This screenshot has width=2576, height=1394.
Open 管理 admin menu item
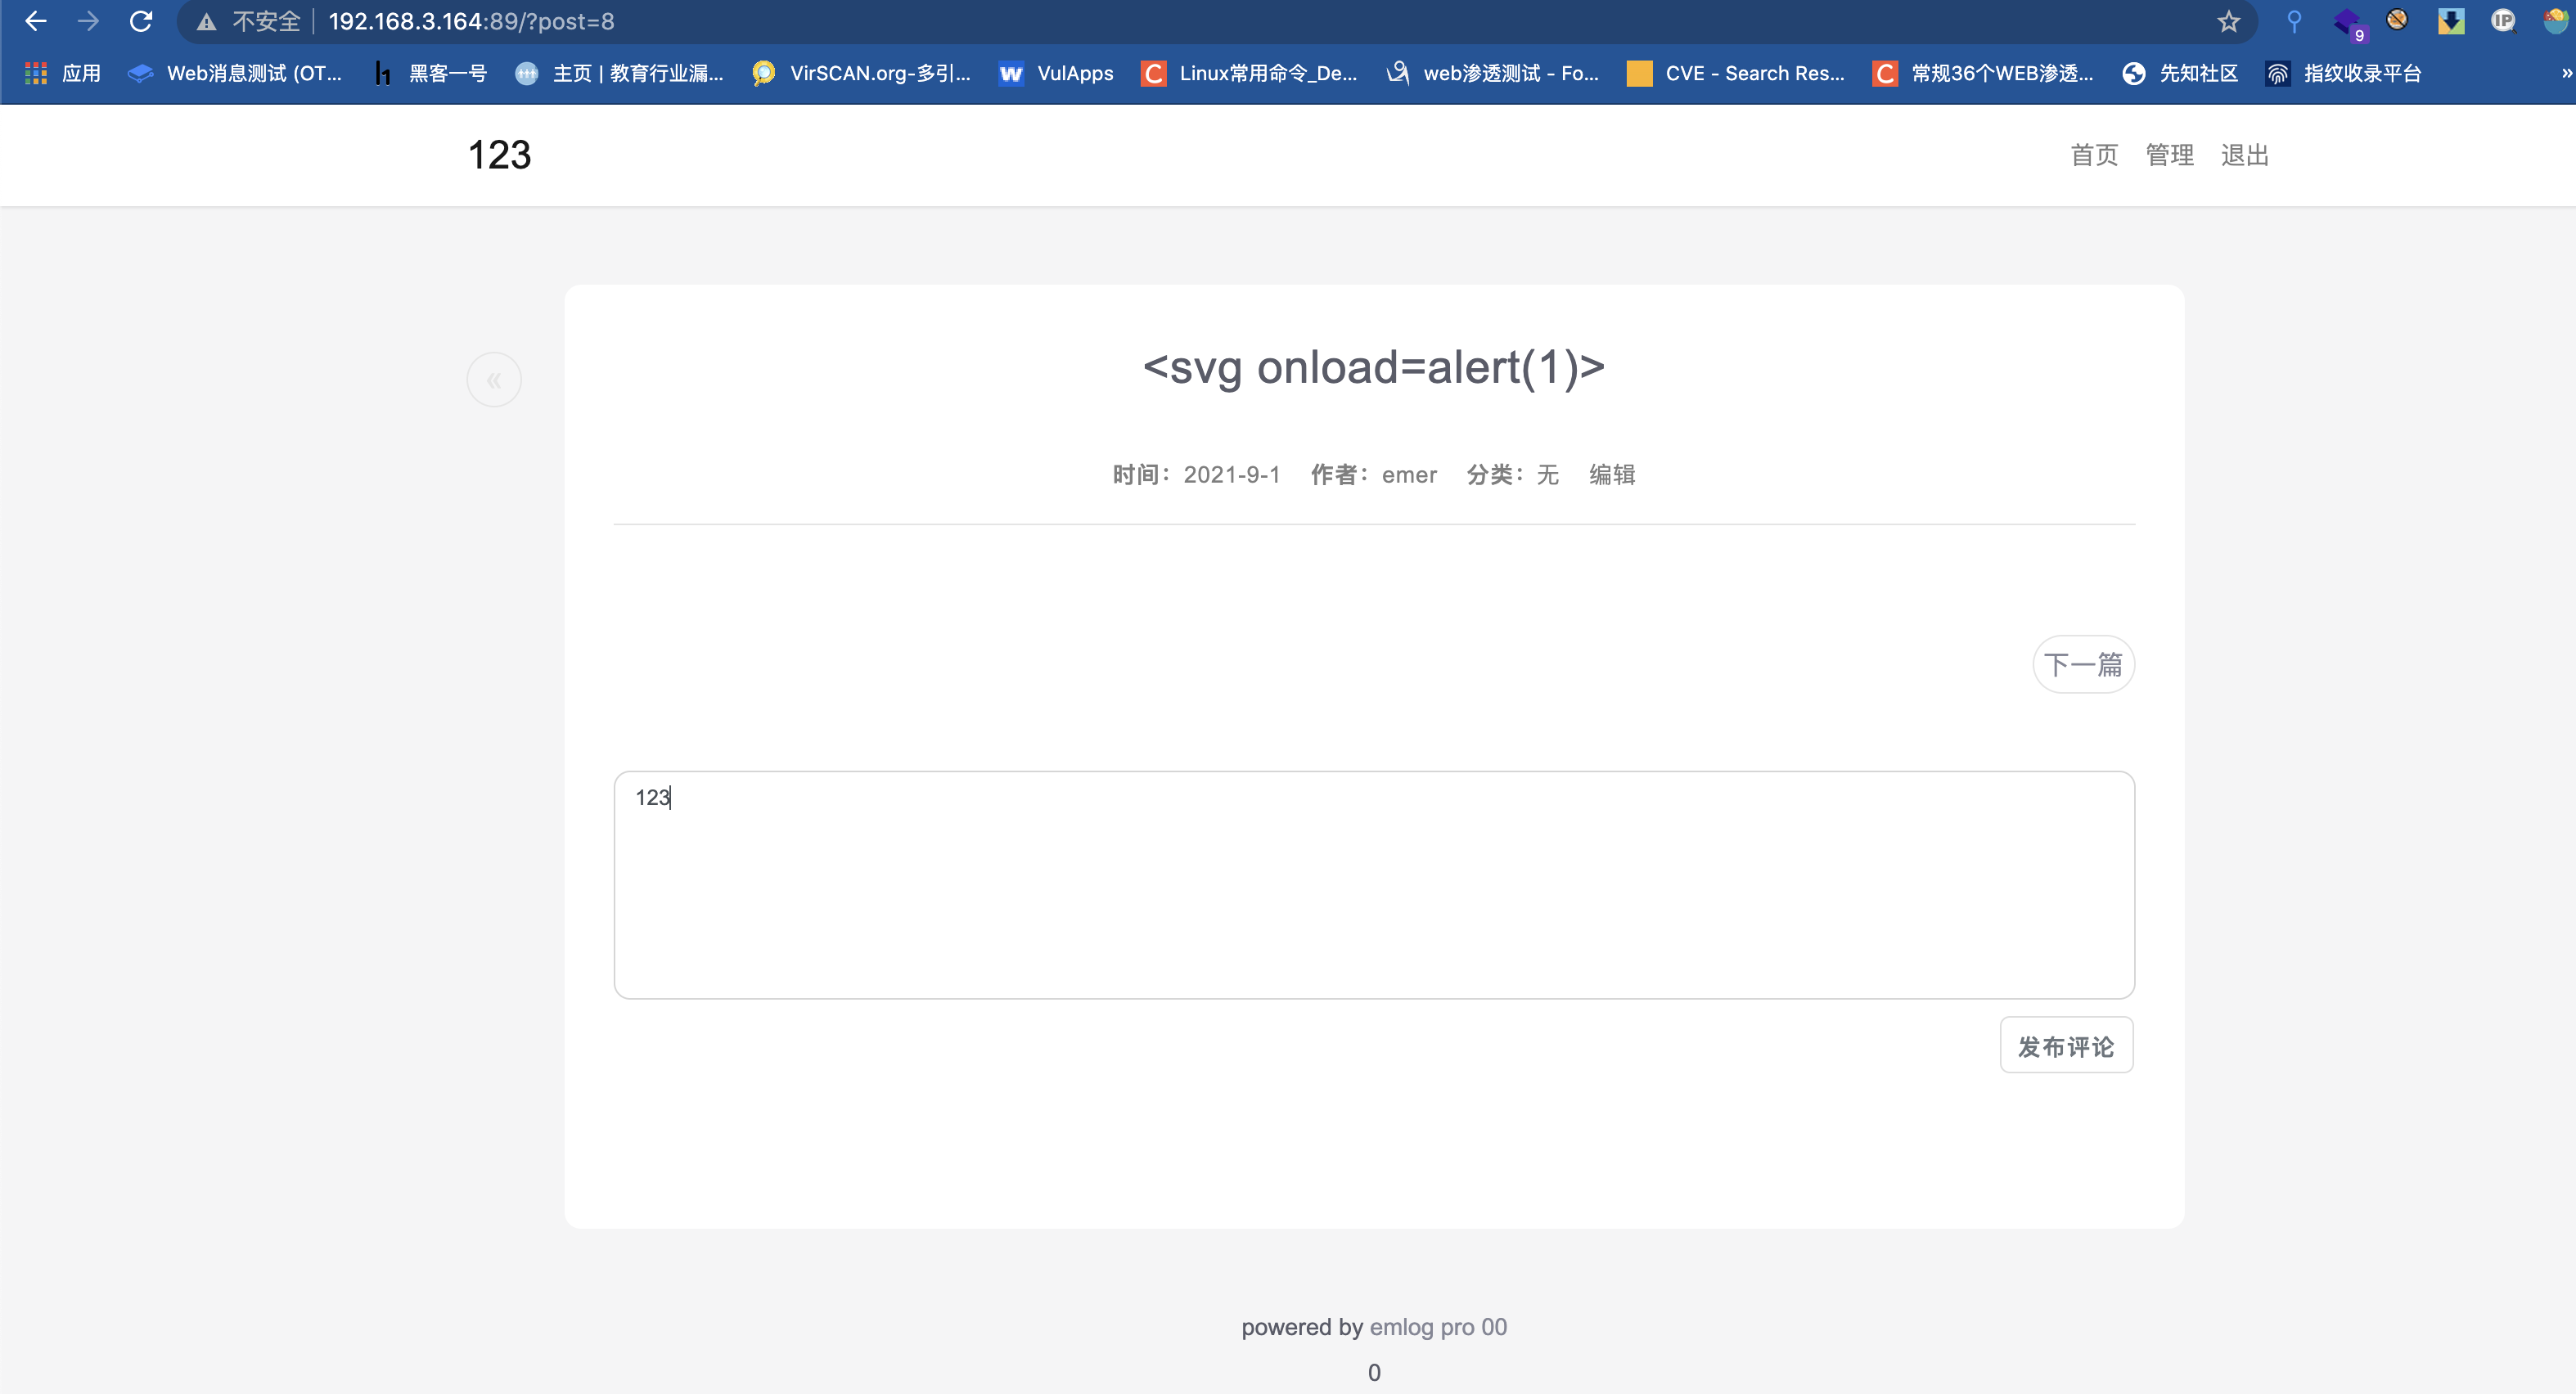tap(2169, 155)
